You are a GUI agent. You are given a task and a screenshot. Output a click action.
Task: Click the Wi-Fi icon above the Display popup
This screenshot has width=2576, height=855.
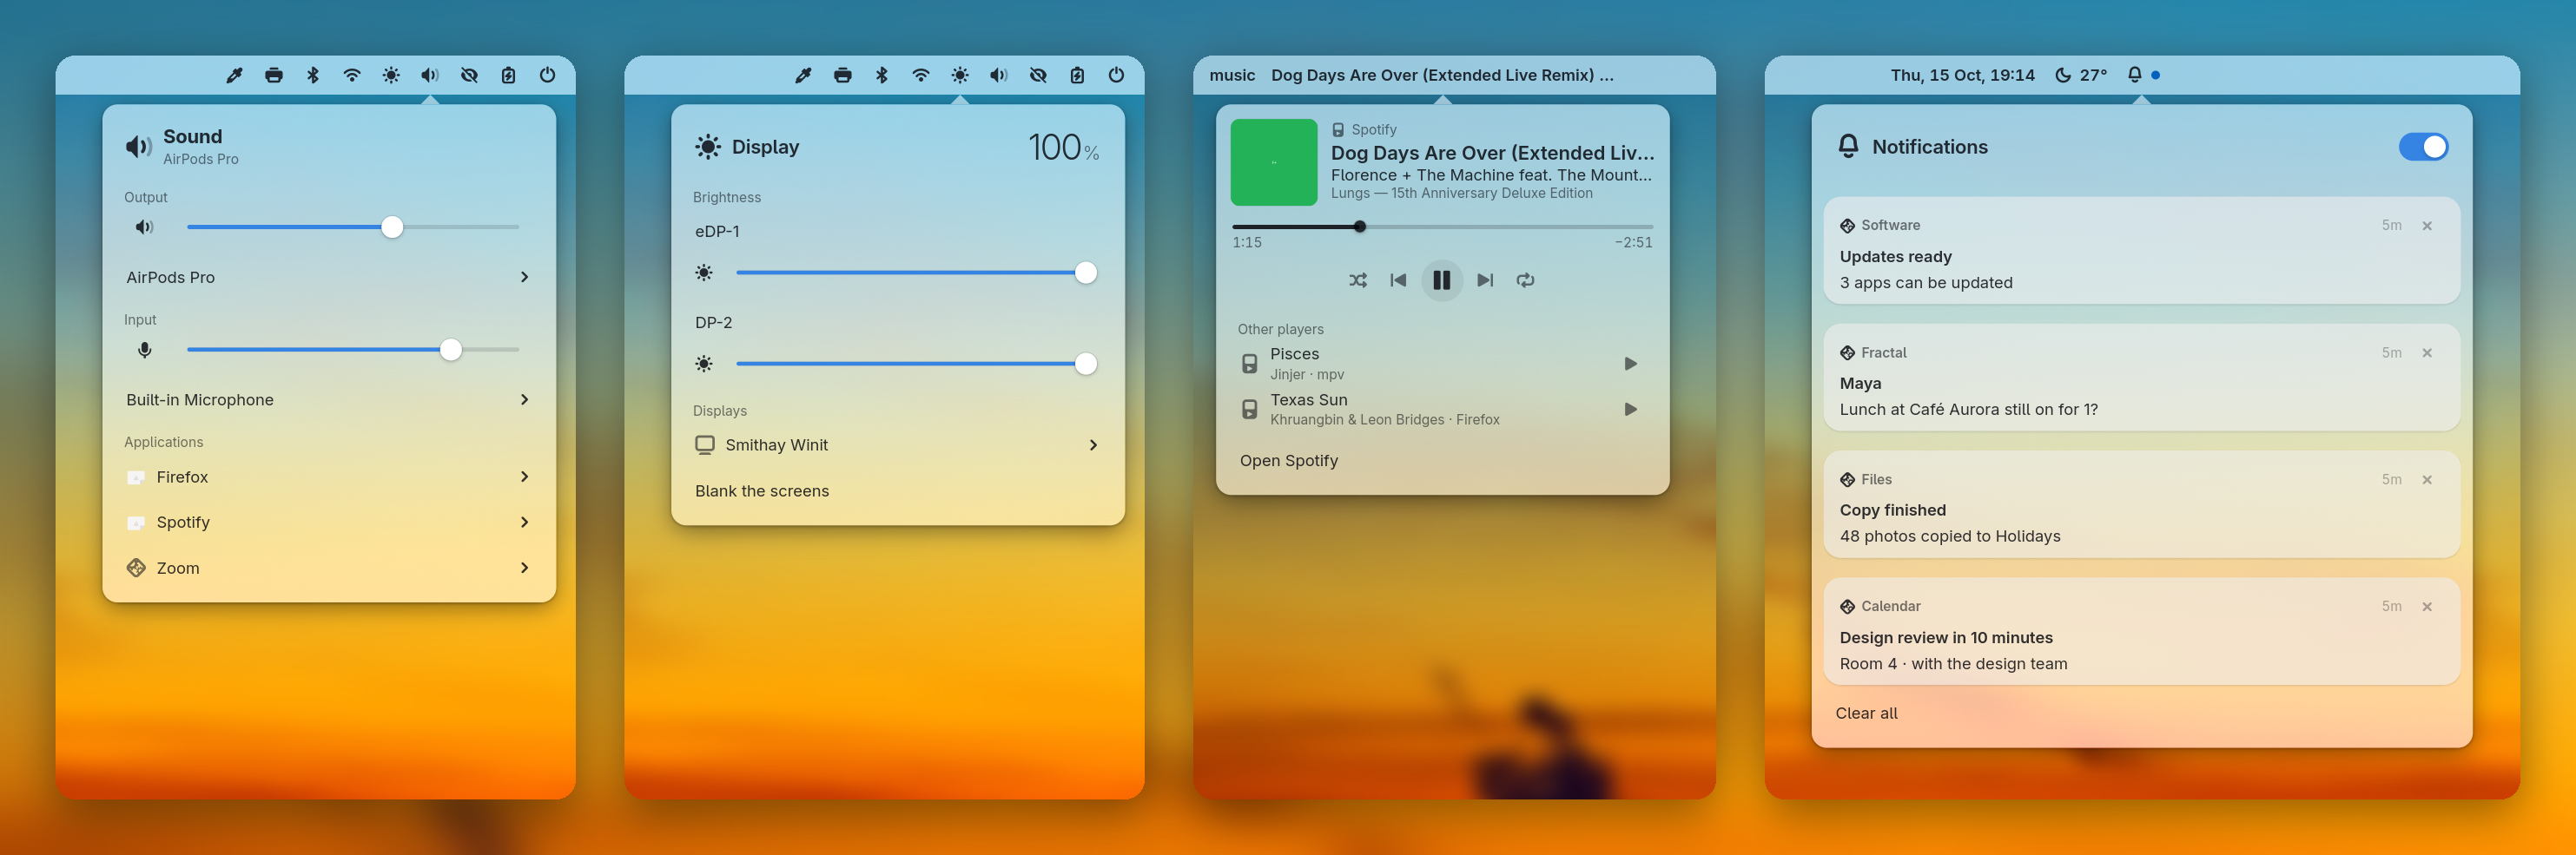921,75
